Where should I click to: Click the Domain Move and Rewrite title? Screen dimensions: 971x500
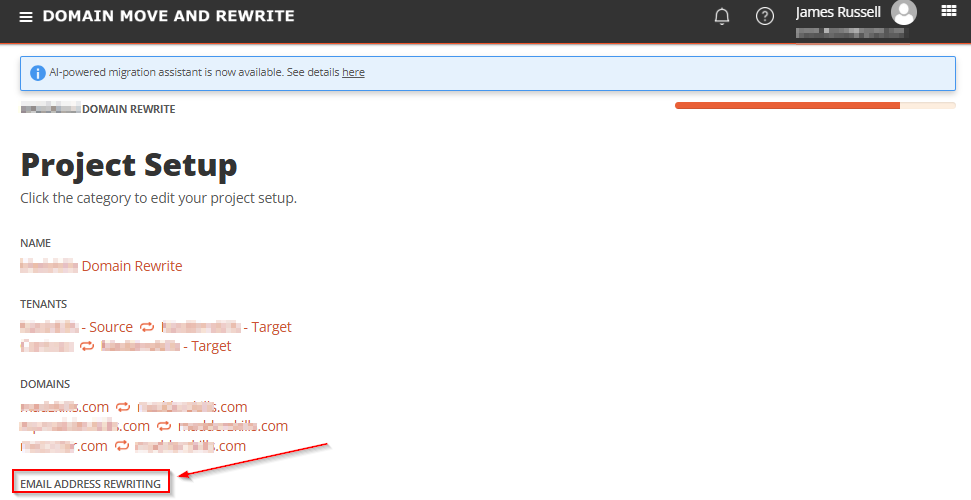[168, 16]
